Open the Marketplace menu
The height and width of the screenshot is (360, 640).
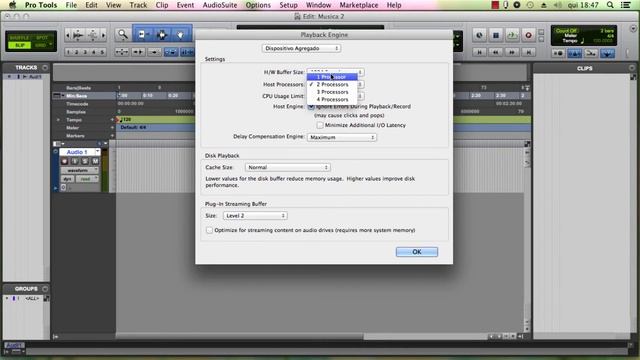coord(359,5)
